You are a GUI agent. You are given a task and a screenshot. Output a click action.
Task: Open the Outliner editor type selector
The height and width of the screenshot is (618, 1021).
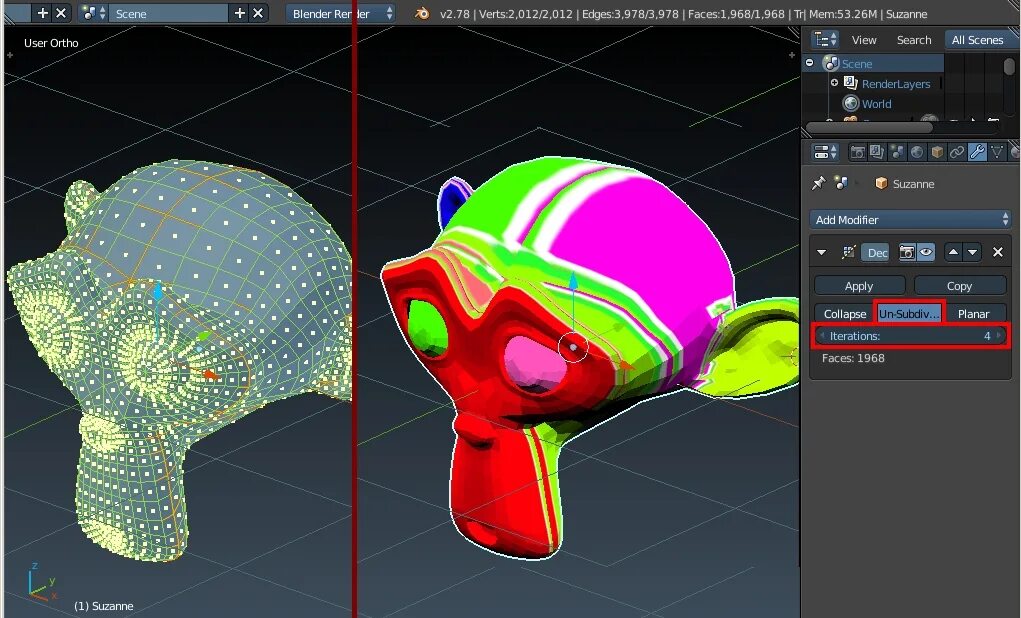point(825,40)
